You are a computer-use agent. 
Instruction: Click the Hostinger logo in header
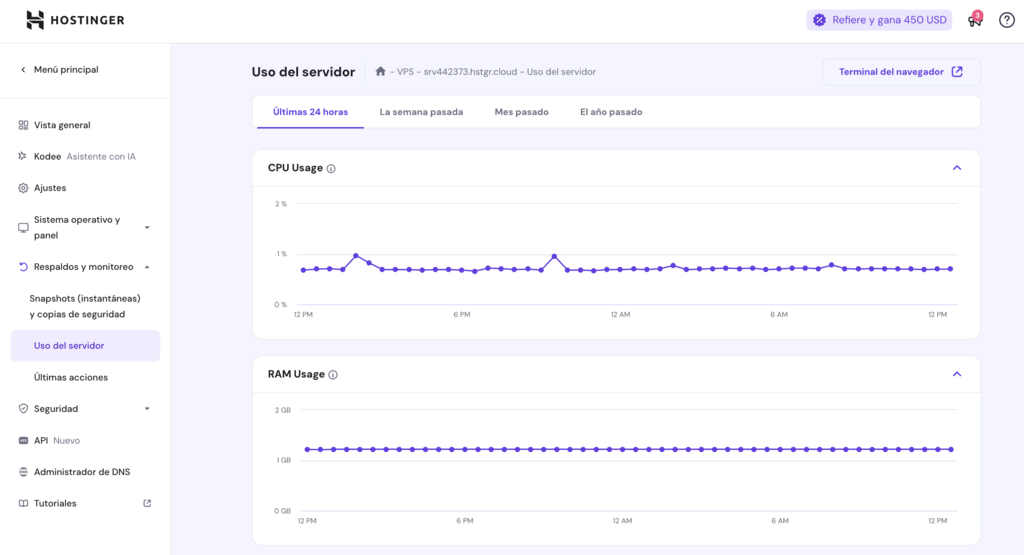pos(75,20)
